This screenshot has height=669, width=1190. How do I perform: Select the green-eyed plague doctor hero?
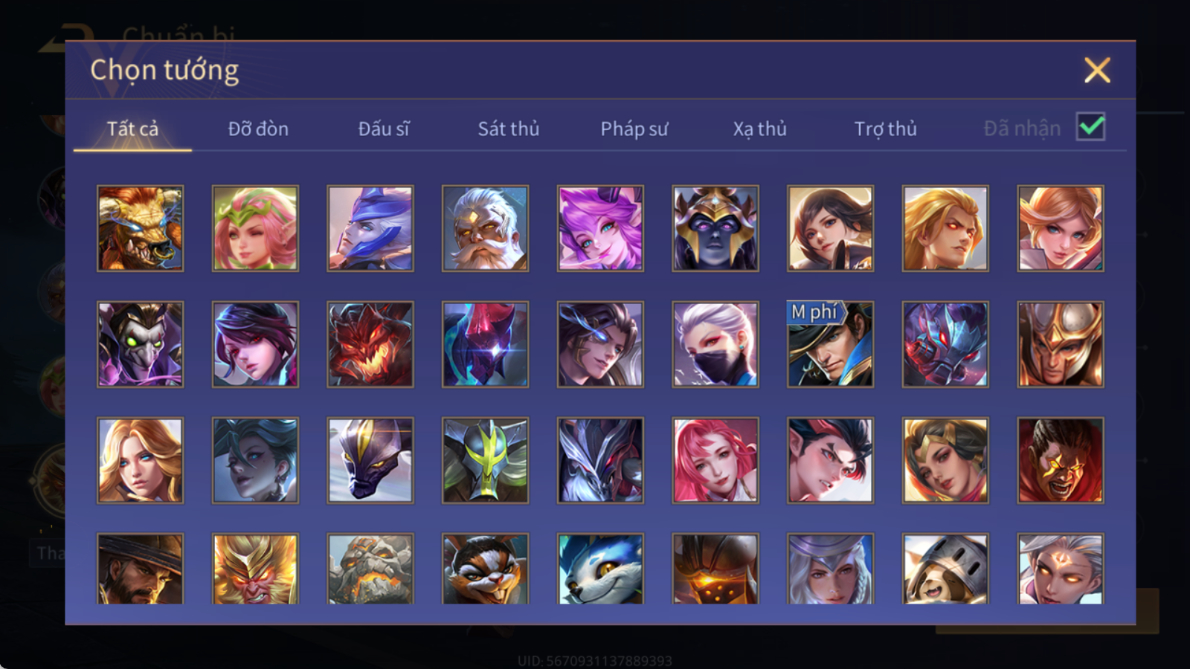tap(140, 344)
